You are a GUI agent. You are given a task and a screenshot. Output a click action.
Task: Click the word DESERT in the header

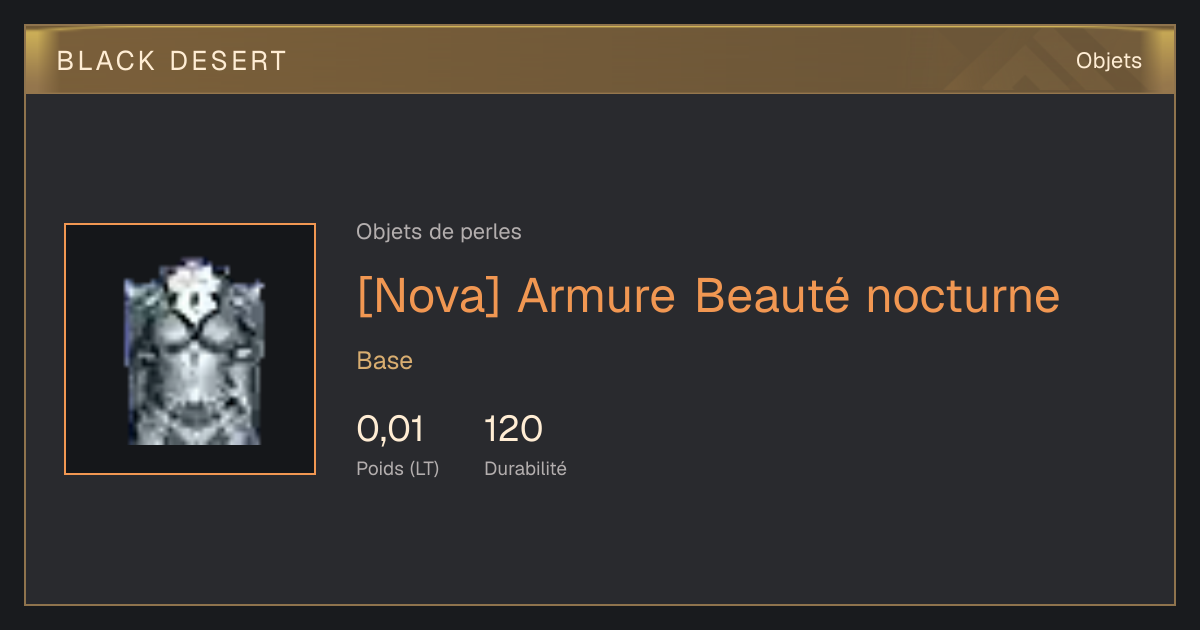228,61
